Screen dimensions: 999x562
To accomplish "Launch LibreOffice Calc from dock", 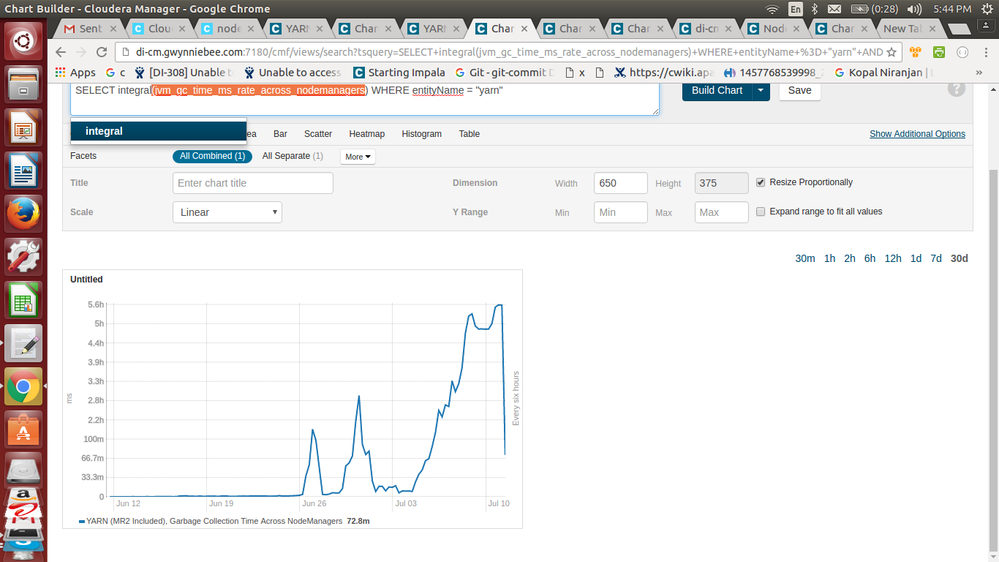I will tap(24, 300).
